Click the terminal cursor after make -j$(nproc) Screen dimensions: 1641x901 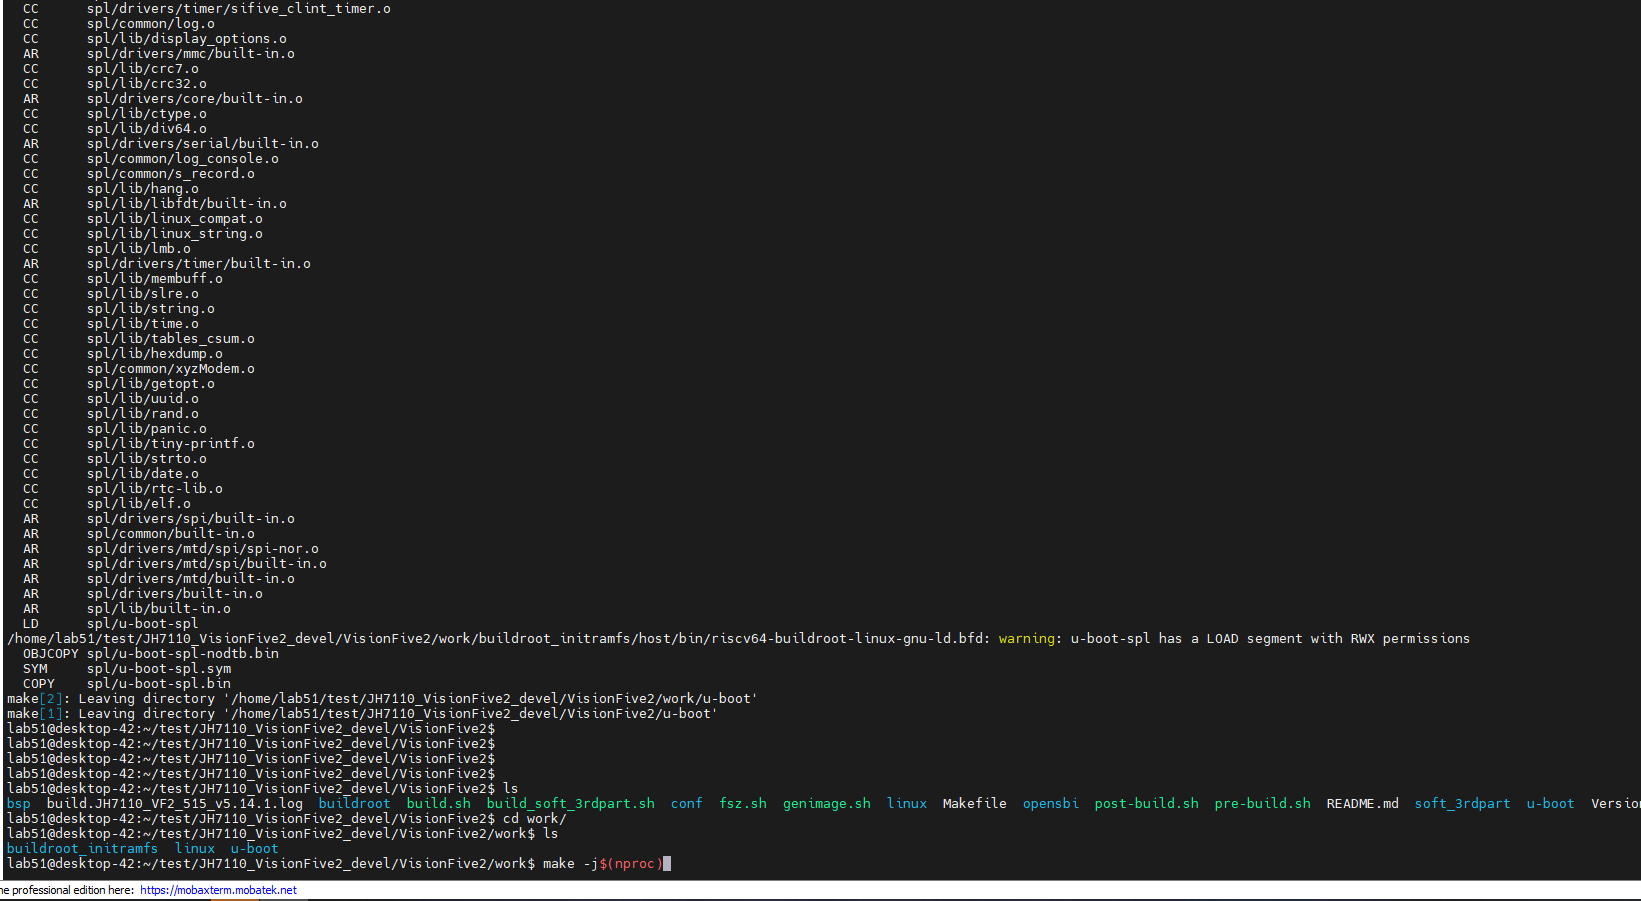667,863
